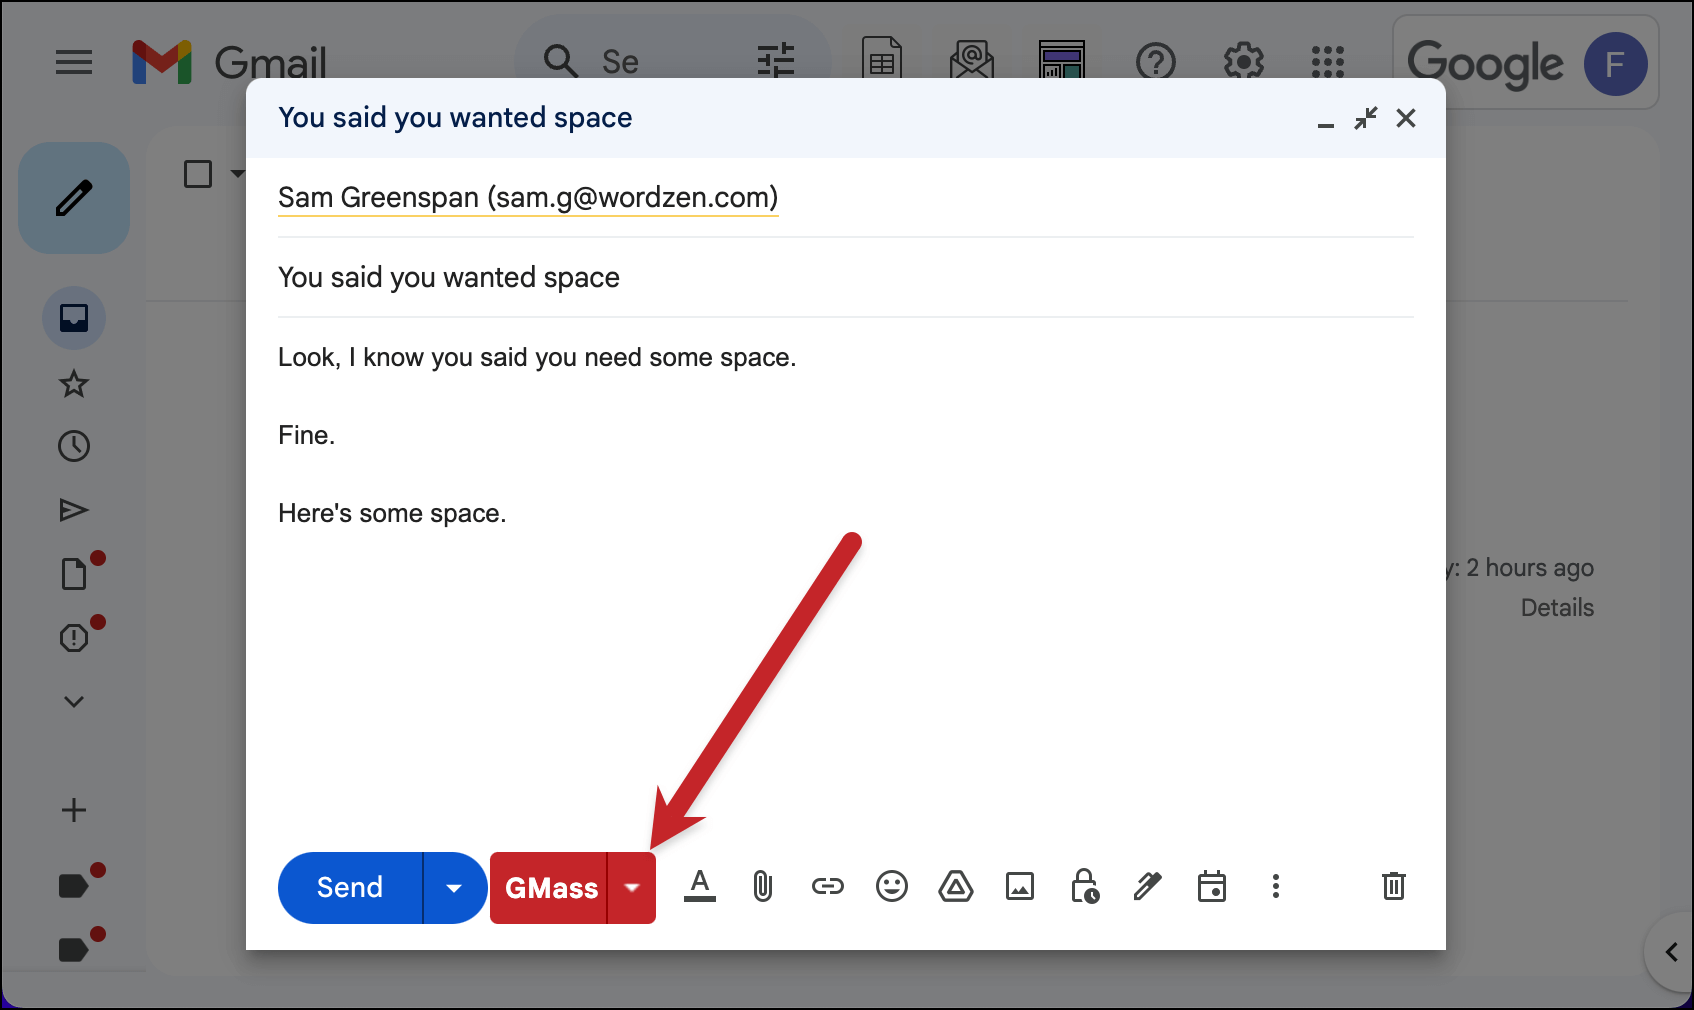Exit full screen compose window
The height and width of the screenshot is (1010, 1694).
pyautogui.click(x=1366, y=118)
